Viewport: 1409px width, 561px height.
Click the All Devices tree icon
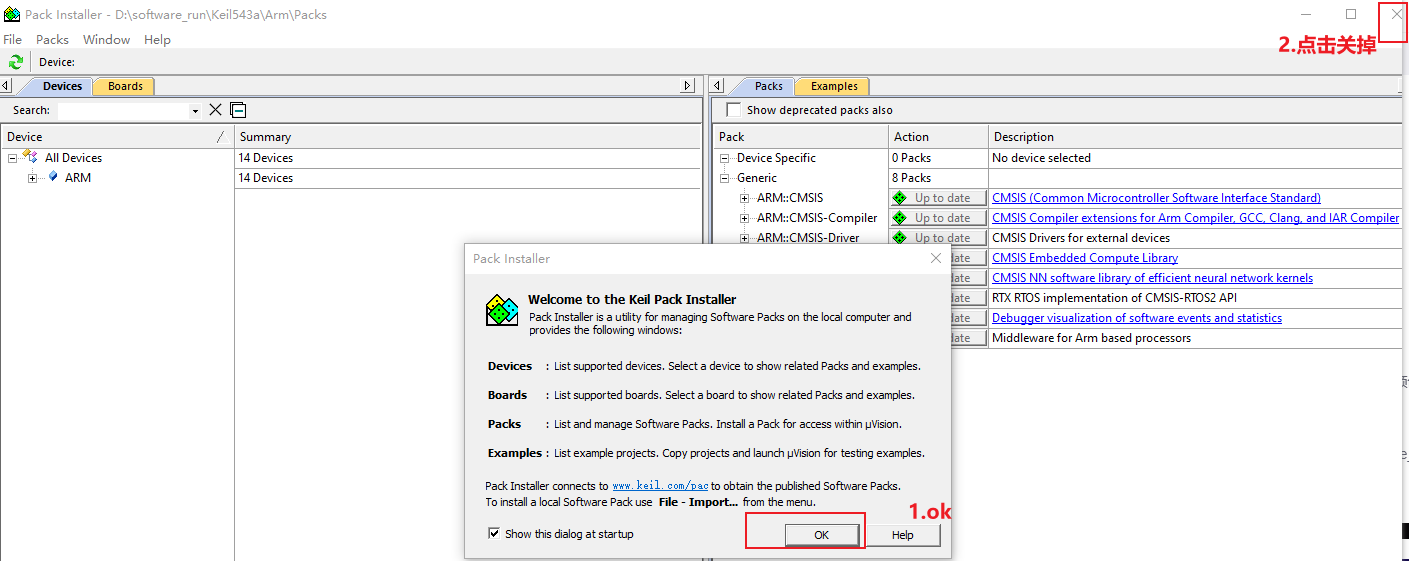pos(30,157)
